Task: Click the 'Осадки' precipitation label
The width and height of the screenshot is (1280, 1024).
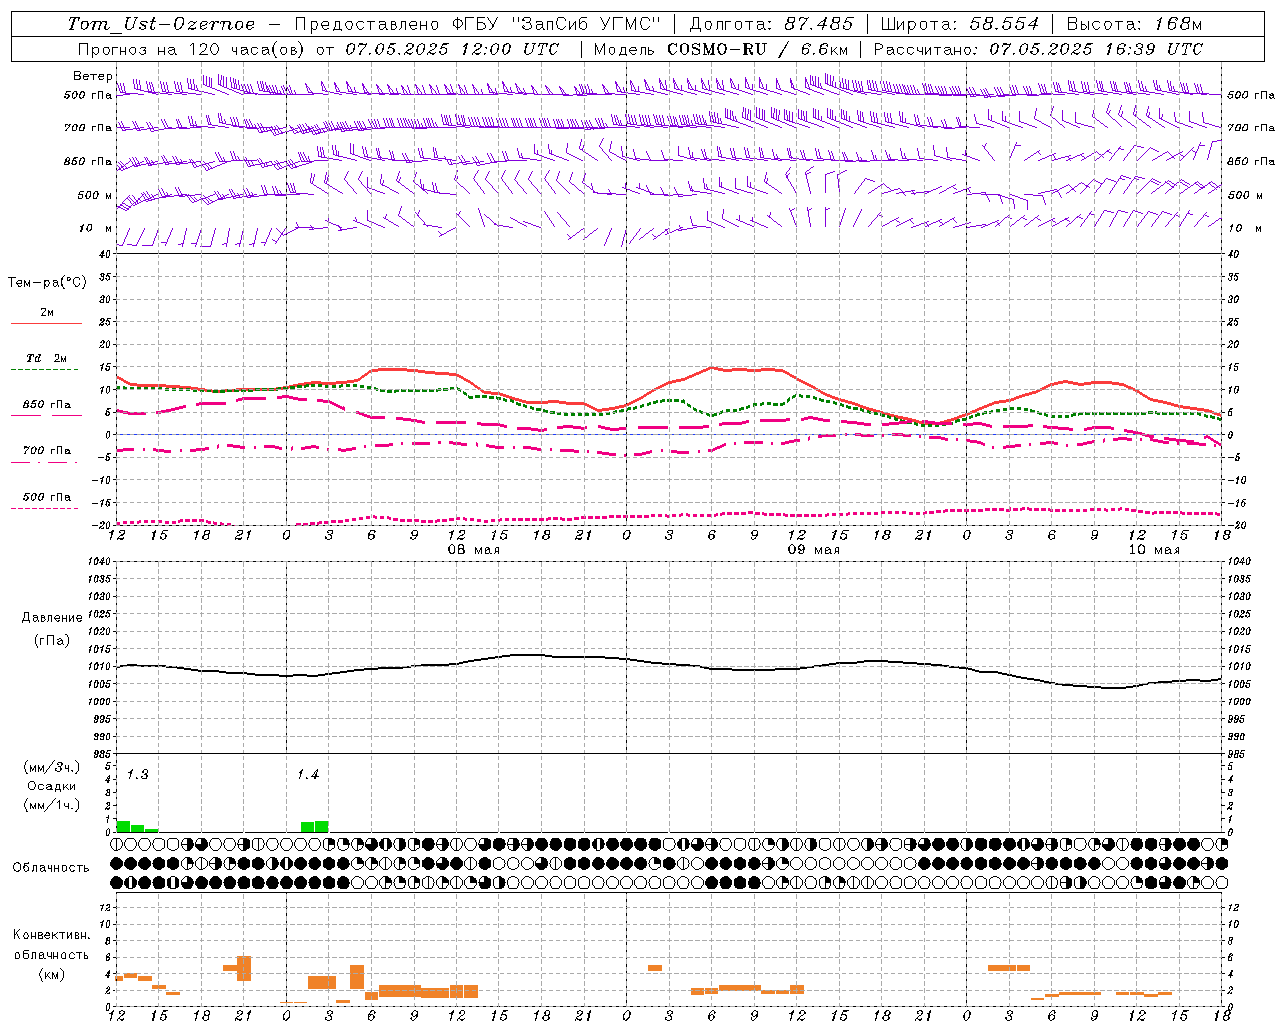Action: (x=52, y=786)
